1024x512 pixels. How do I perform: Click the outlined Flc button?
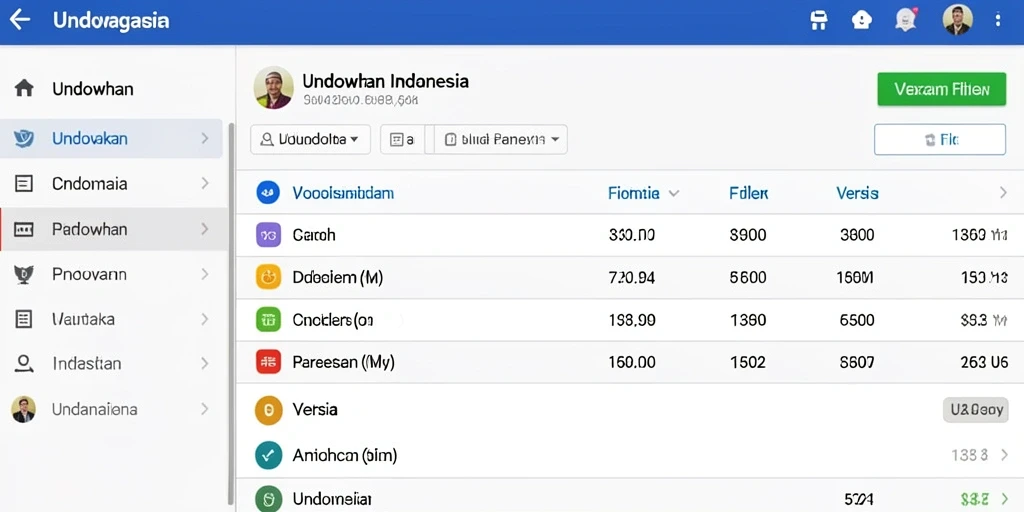pyautogui.click(x=940, y=139)
